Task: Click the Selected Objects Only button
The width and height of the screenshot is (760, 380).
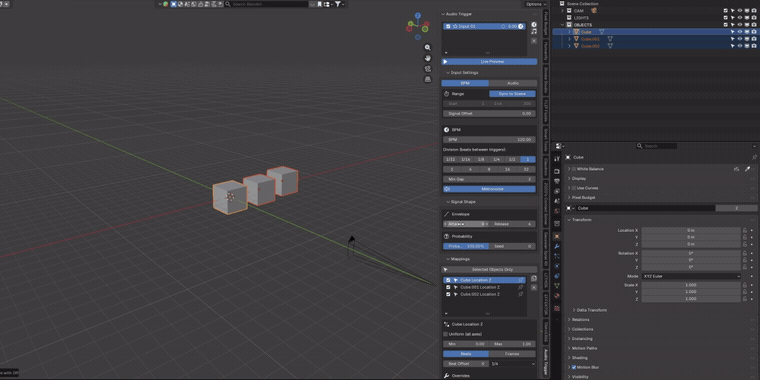Action: tap(489, 269)
